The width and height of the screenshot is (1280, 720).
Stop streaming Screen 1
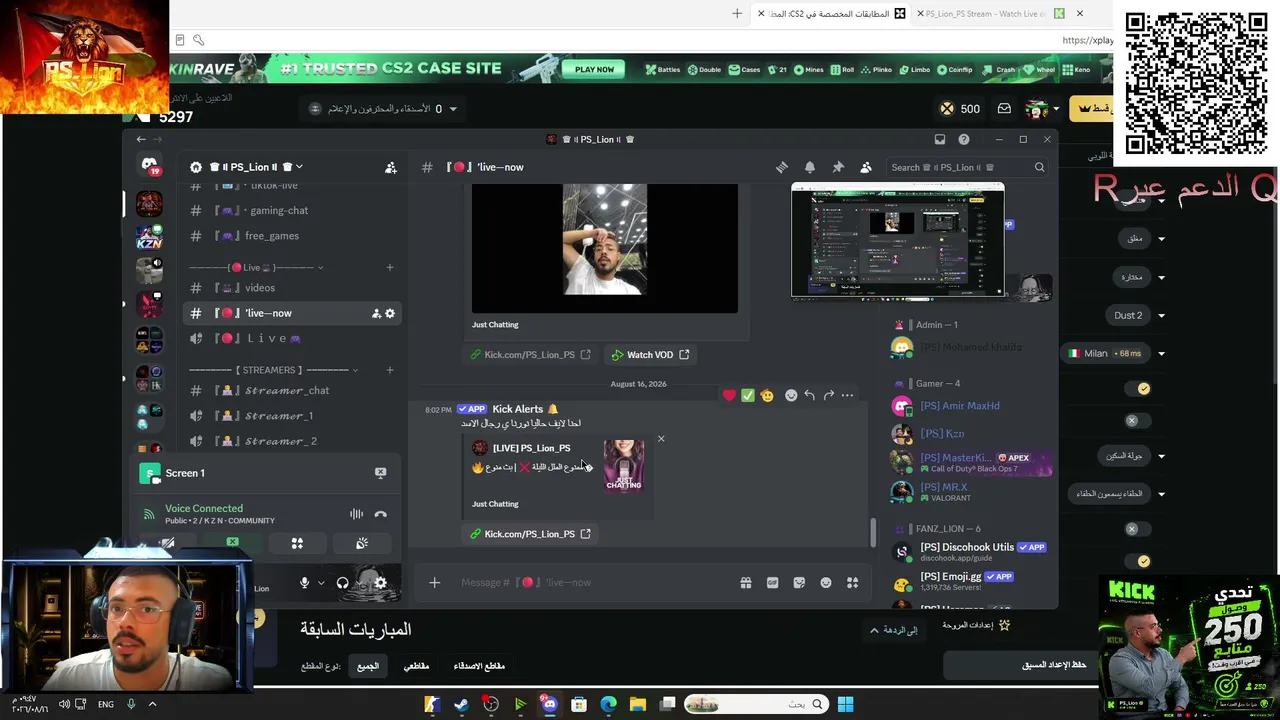coord(381,473)
